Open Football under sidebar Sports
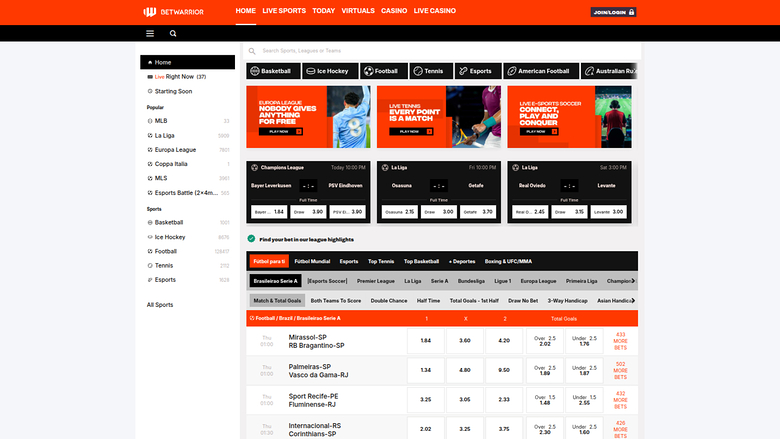The width and height of the screenshot is (780, 439). coord(188,251)
